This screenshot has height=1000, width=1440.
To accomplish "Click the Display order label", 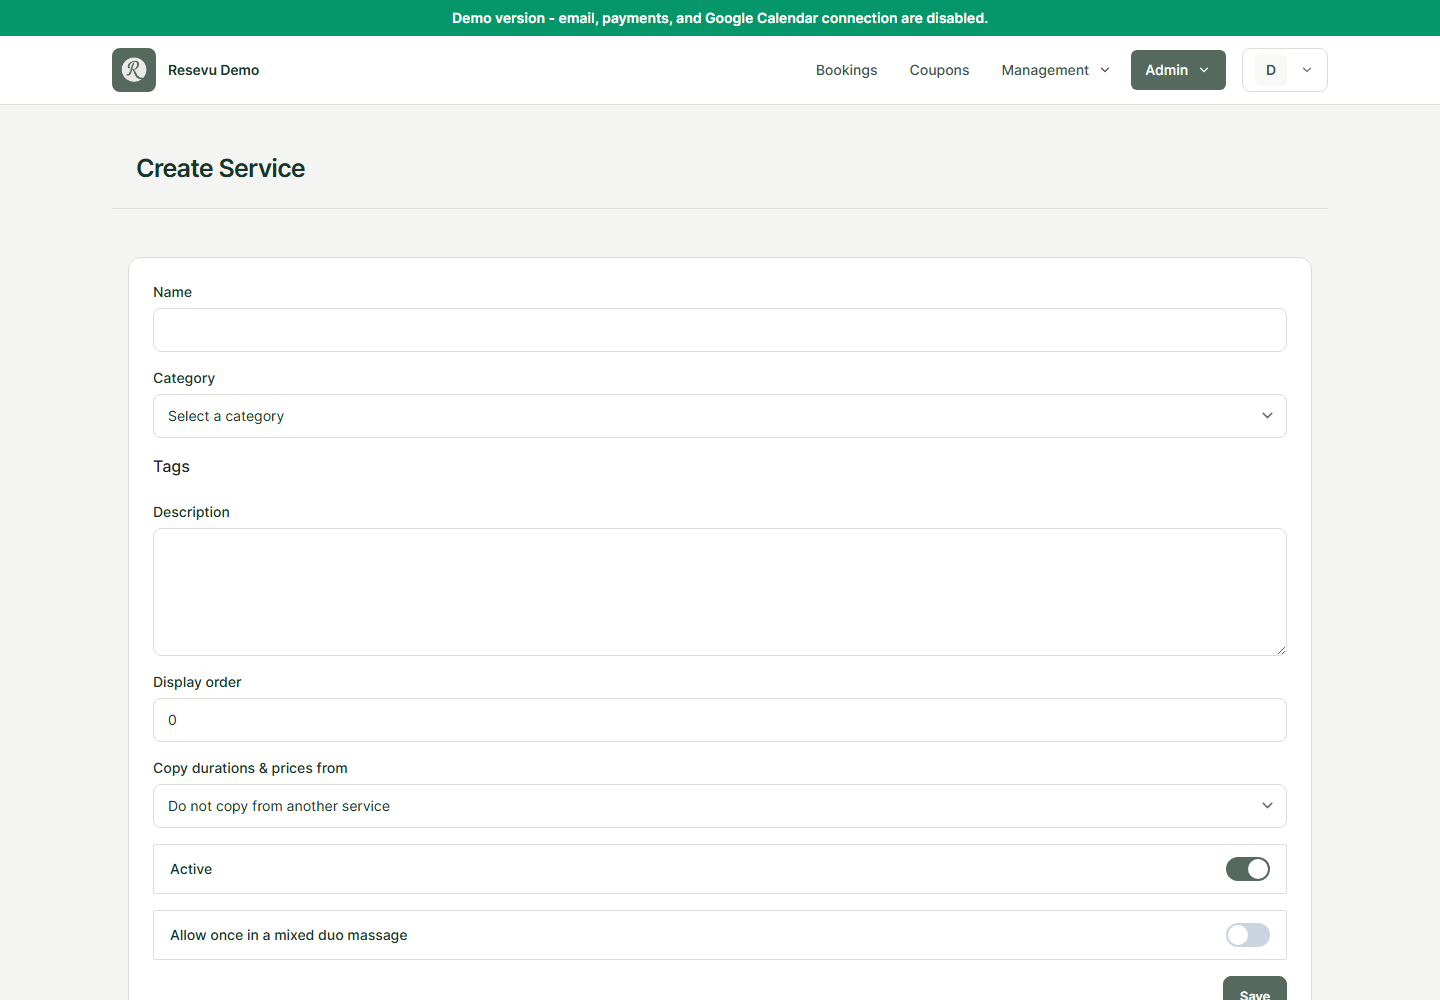I will (197, 682).
